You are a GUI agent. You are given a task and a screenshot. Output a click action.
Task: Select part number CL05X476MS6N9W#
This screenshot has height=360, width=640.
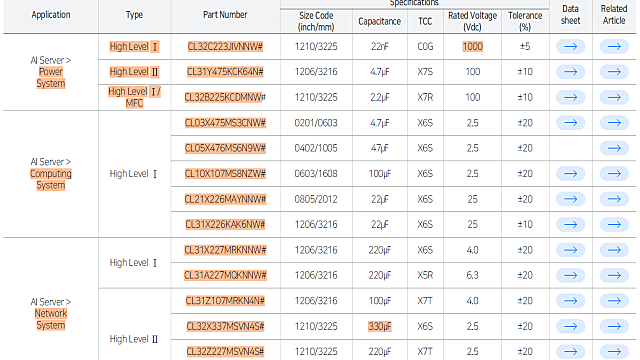click(225, 148)
